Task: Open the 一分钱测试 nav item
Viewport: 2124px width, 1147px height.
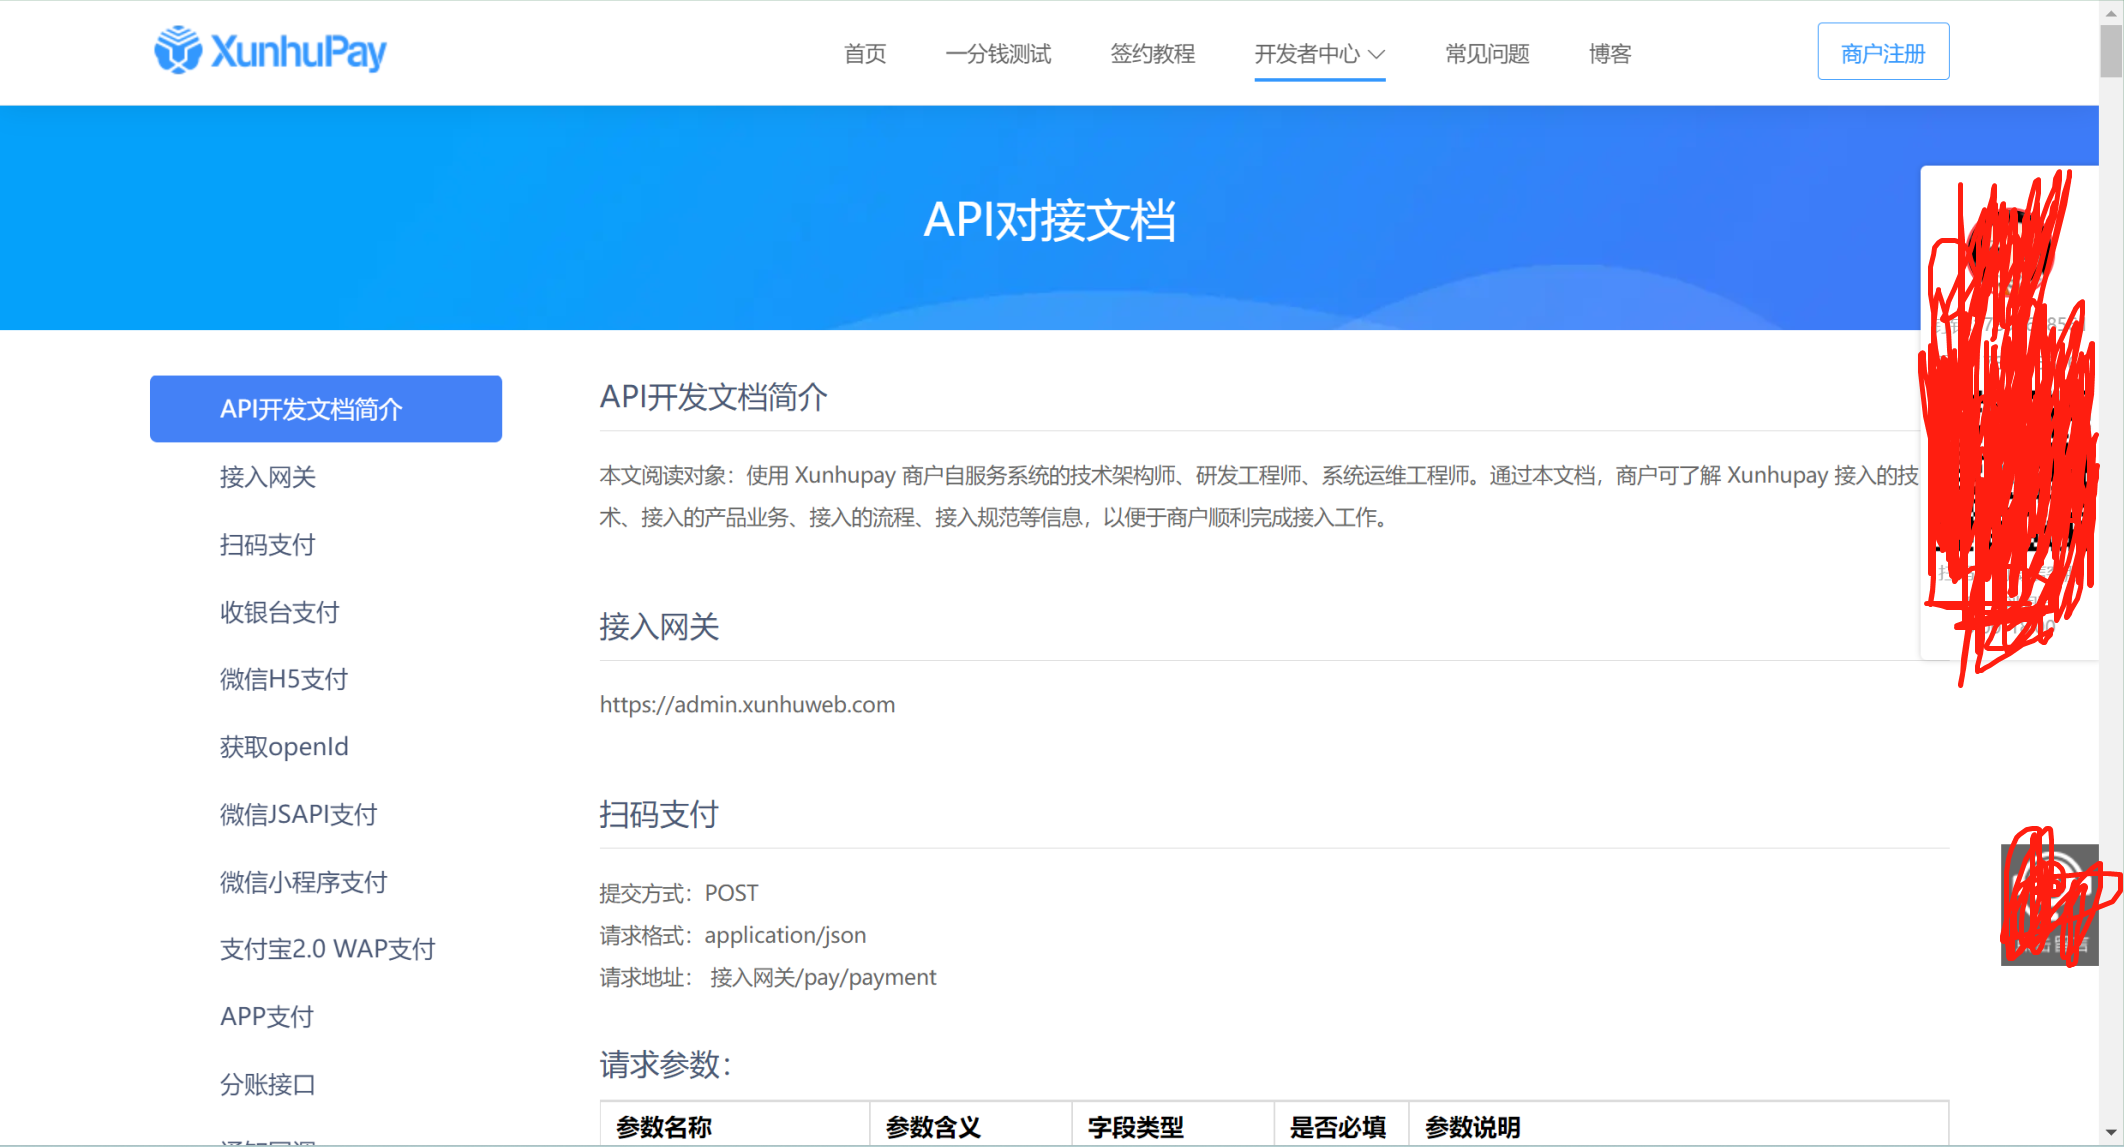Action: coord(998,54)
